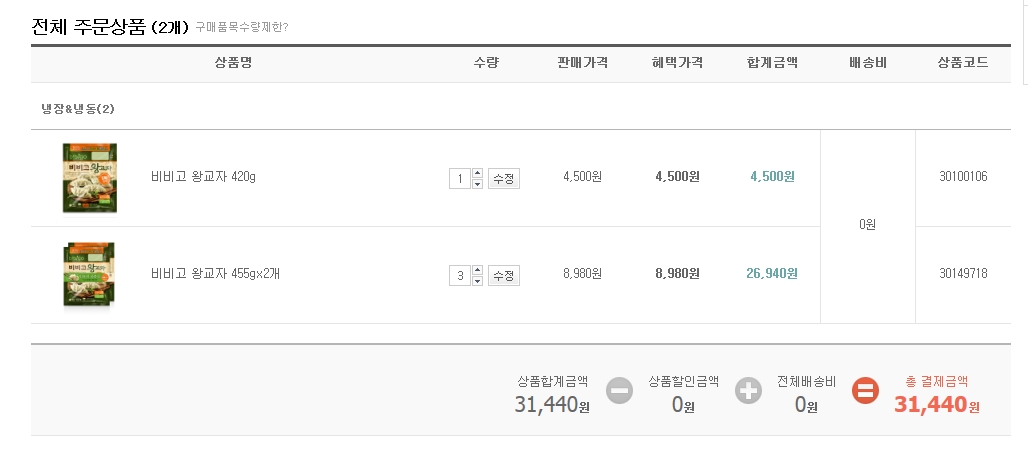
Task: Focus the quantity field showing 1
Action: [459, 179]
